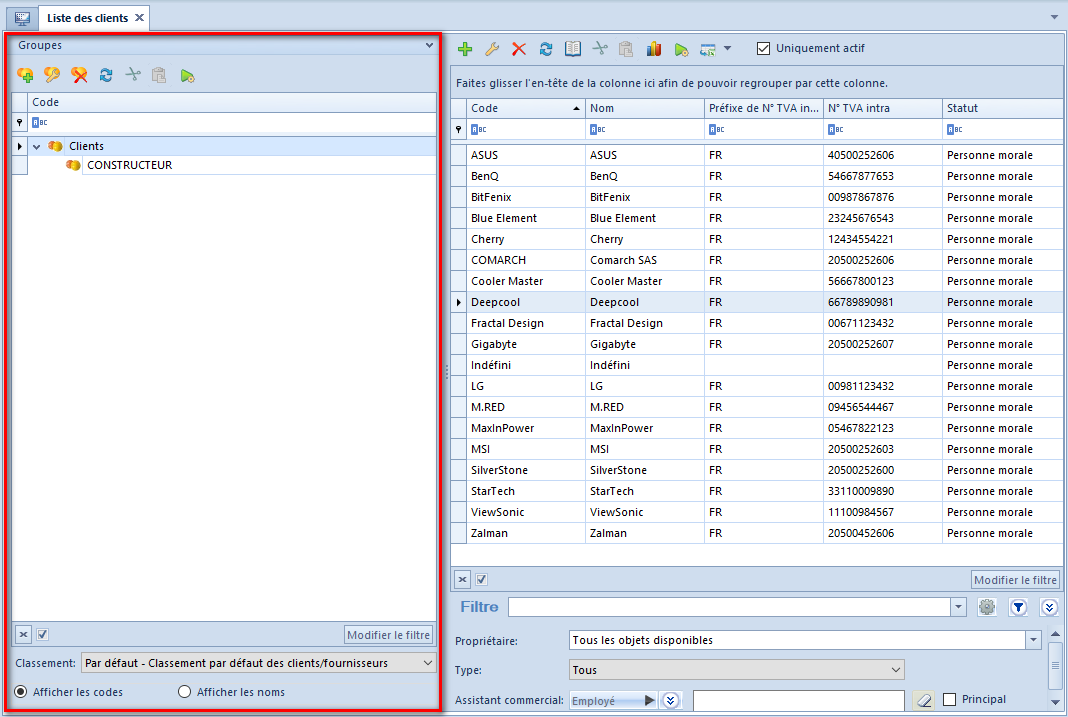Viewport: 1068px width, 717px height.
Task: Delete the selected client with the red X
Action: 519,48
